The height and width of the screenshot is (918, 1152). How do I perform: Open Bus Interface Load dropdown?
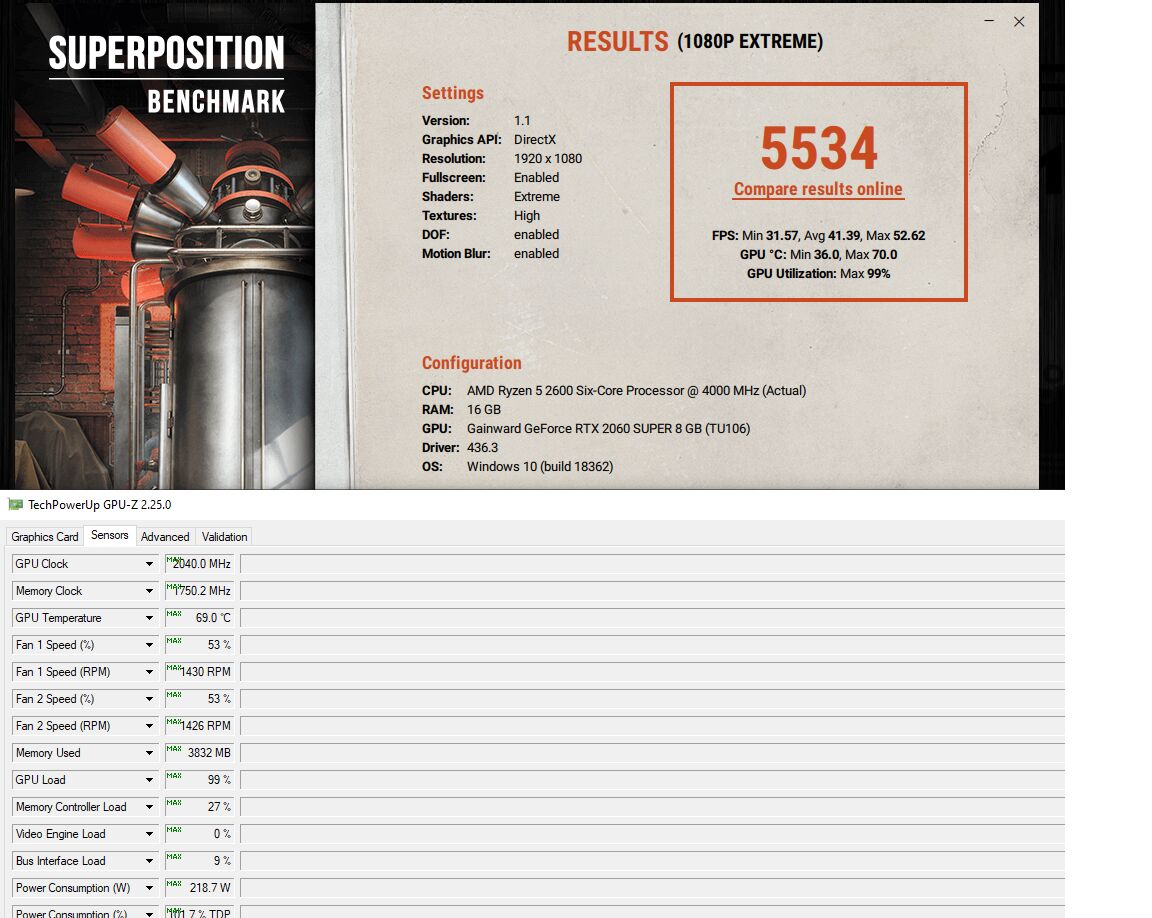(149, 861)
